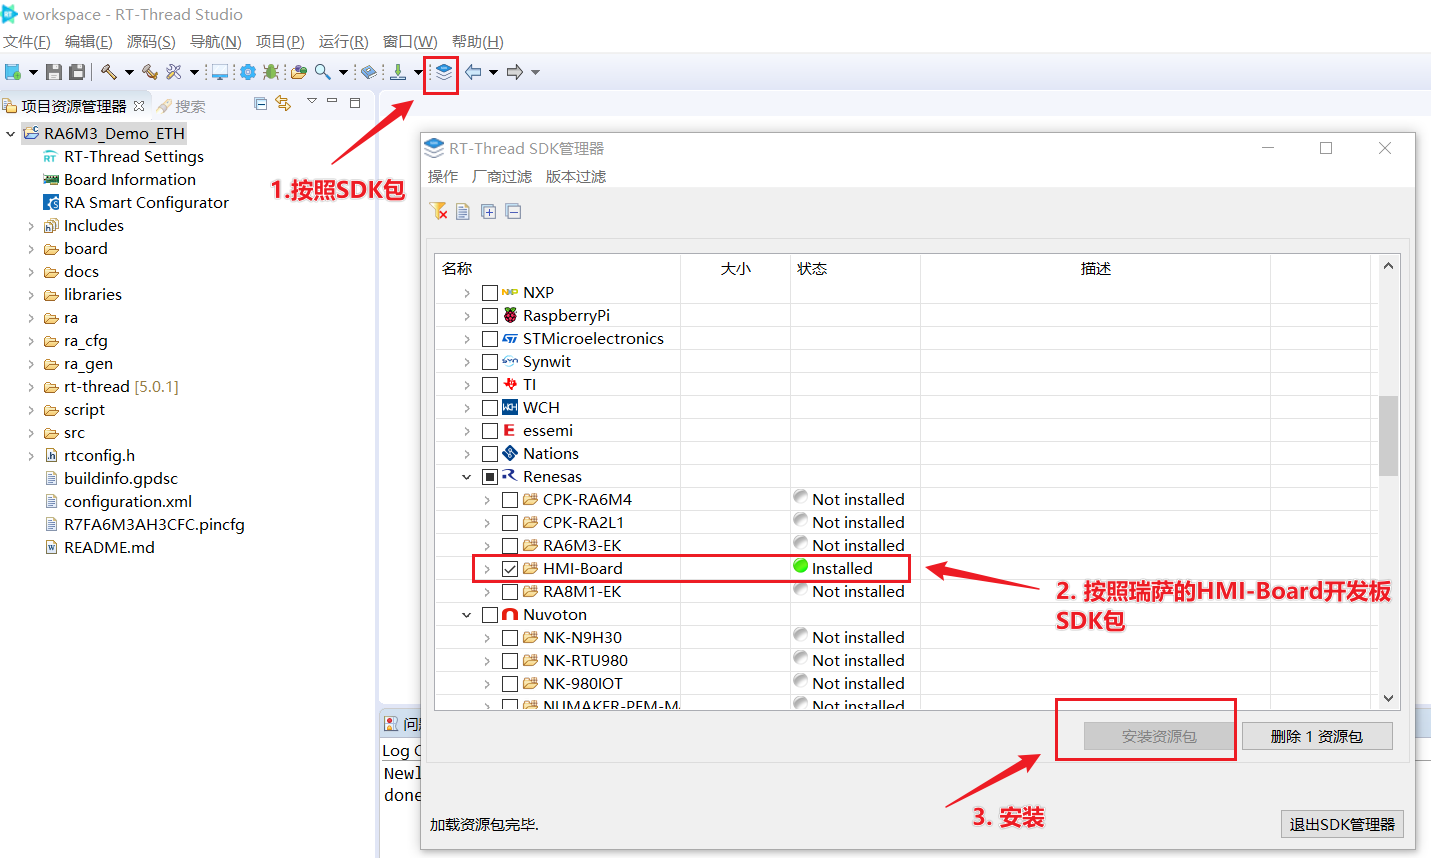Open the 厂商过滤 menu in SDK Manager
The image size is (1431, 858).
[x=502, y=176]
